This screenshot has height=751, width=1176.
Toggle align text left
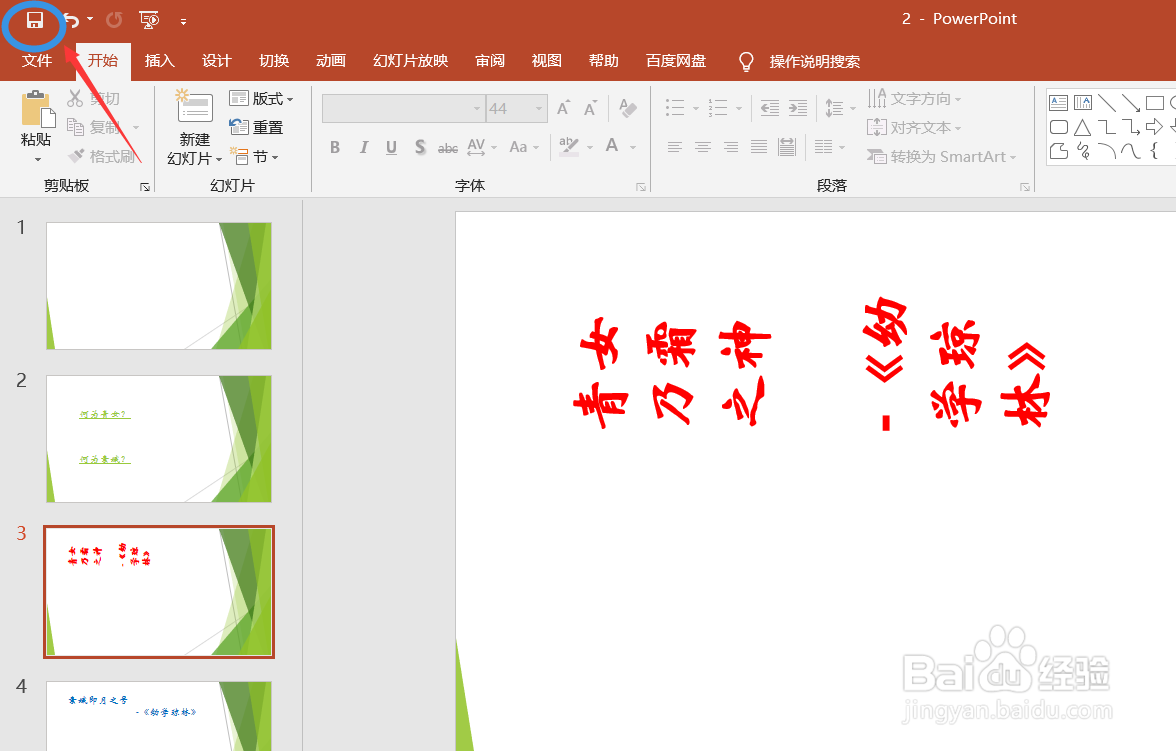coord(675,147)
